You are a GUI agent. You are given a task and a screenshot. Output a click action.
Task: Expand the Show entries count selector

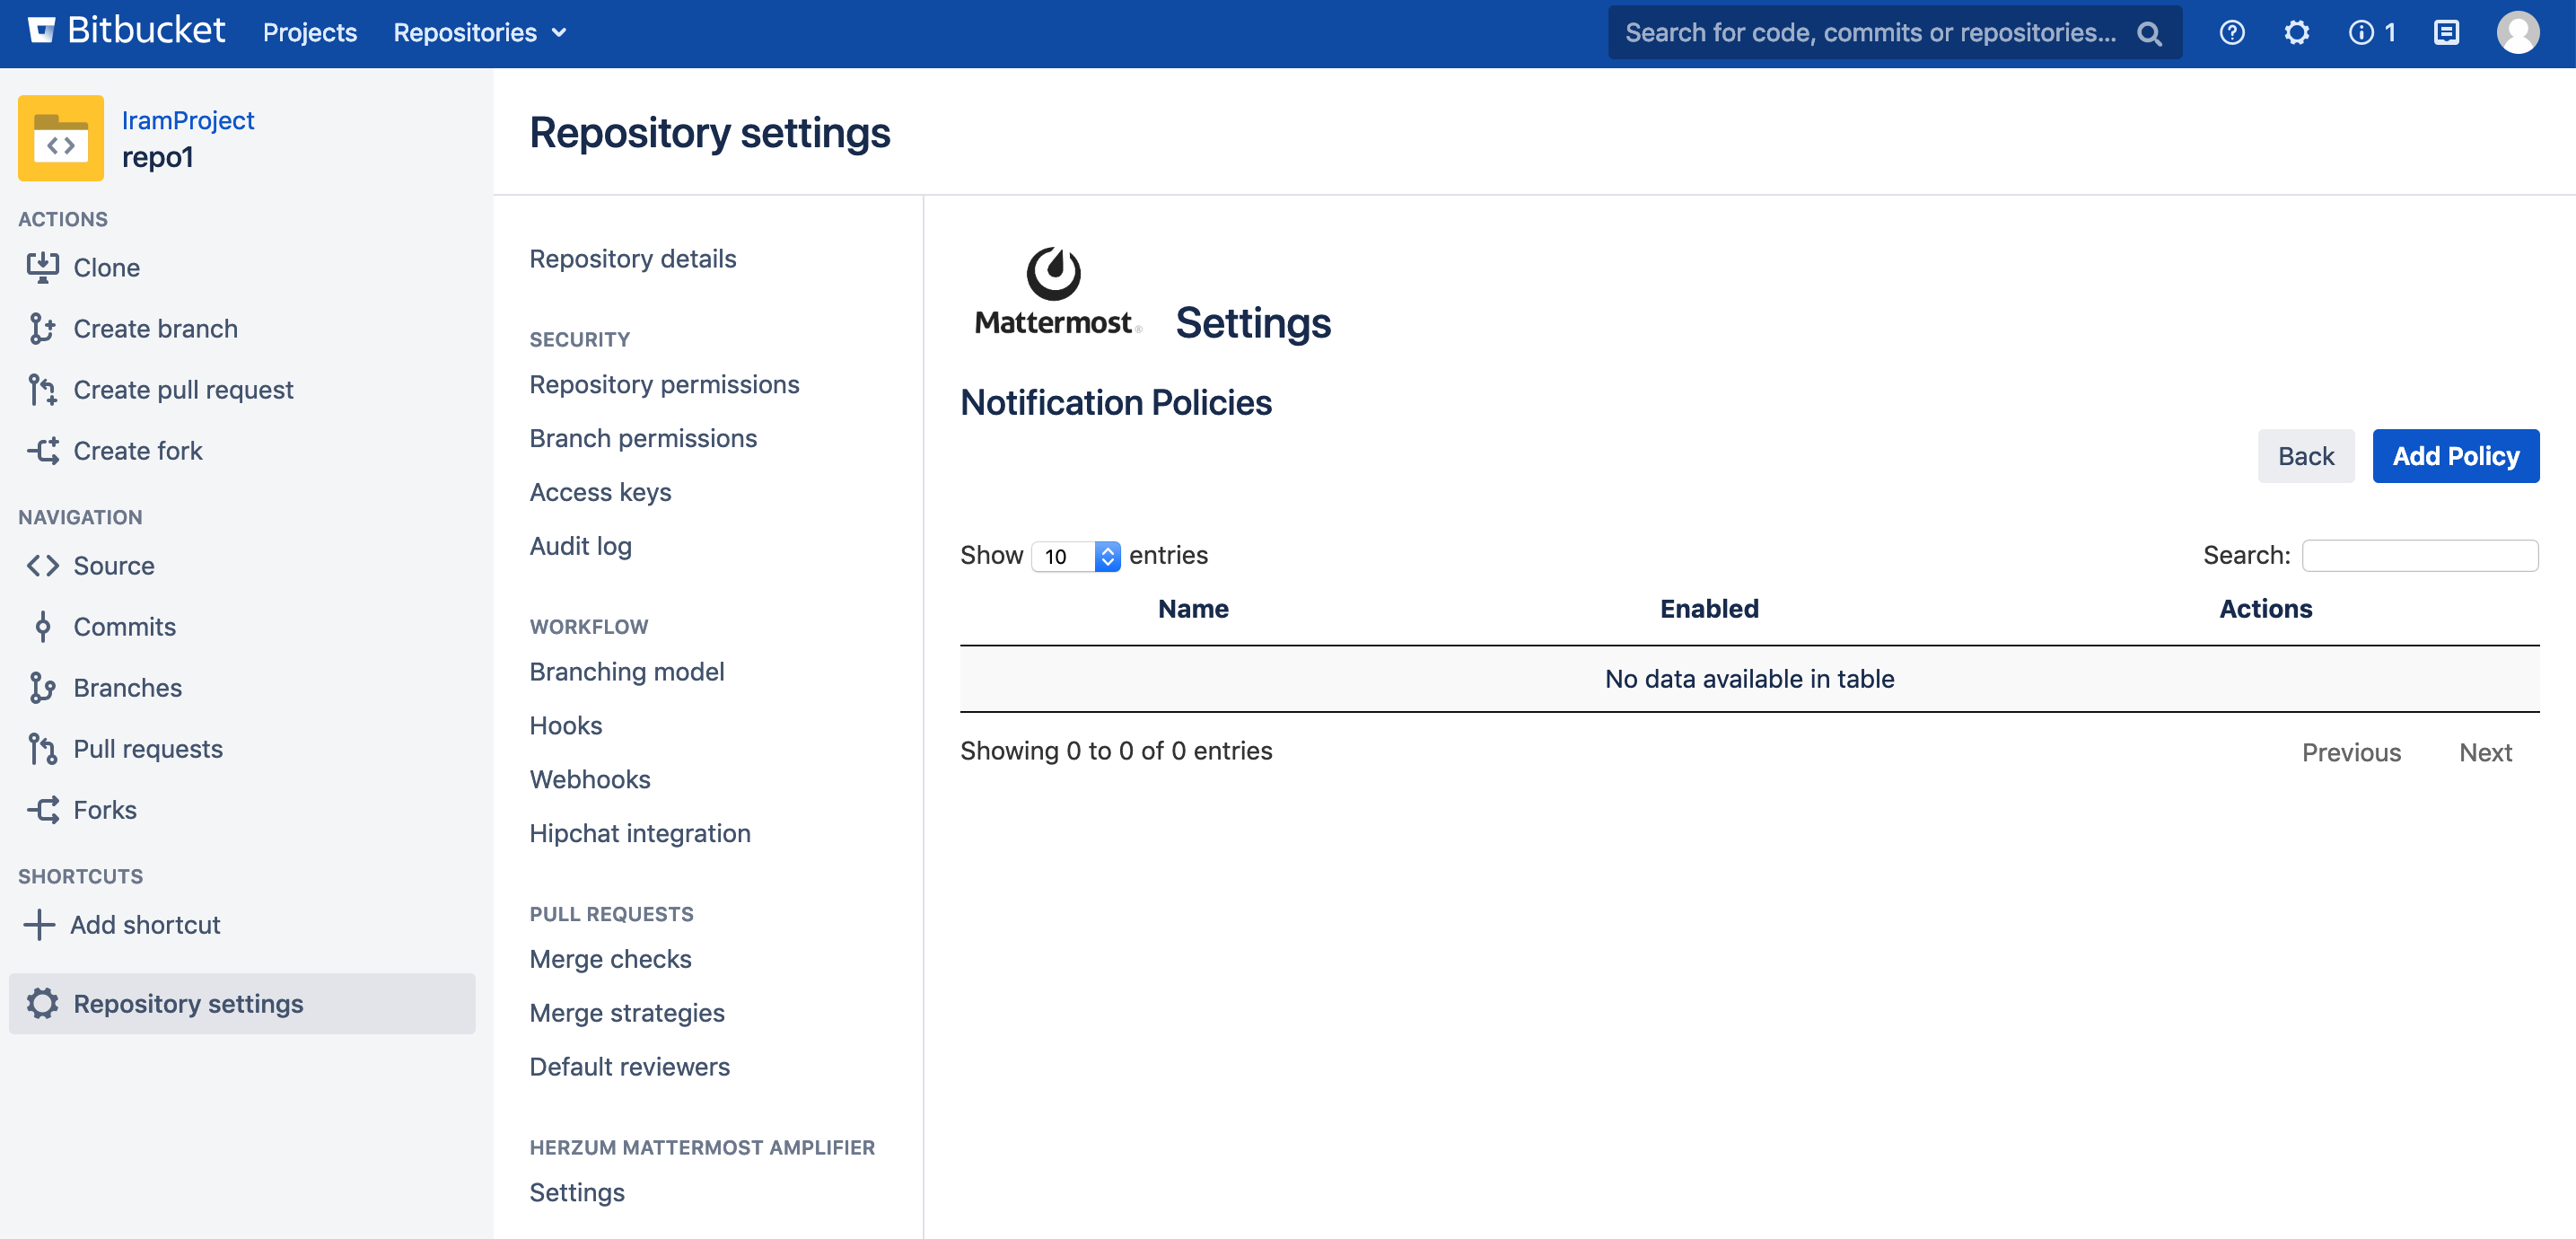pos(1076,556)
